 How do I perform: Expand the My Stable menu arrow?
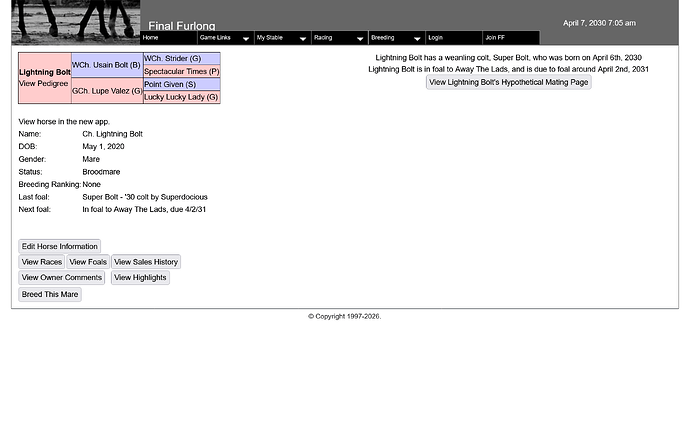pyautogui.click(x=303, y=39)
